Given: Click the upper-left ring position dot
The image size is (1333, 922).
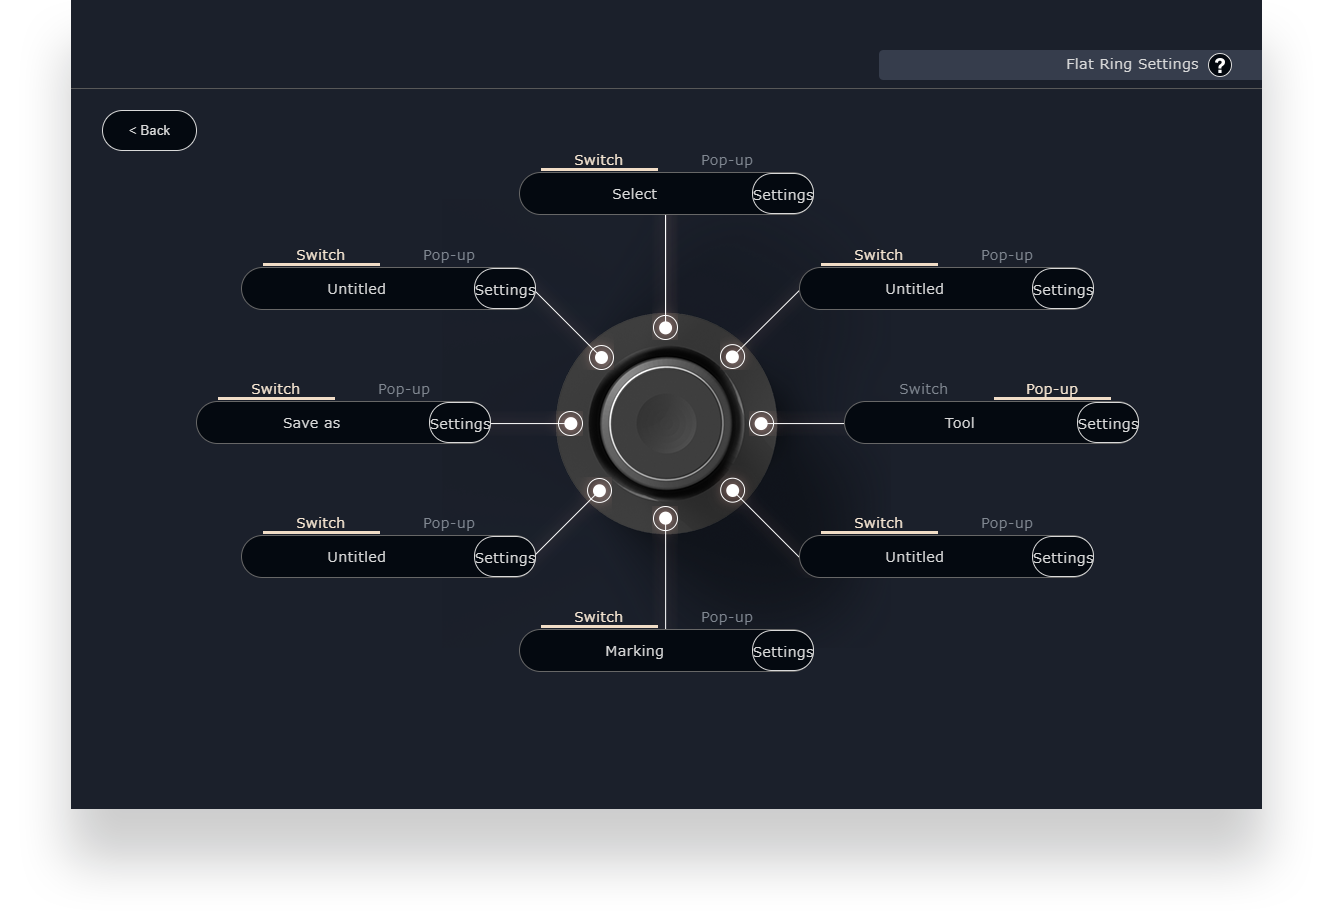Looking at the screenshot, I should click(x=601, y=357).
